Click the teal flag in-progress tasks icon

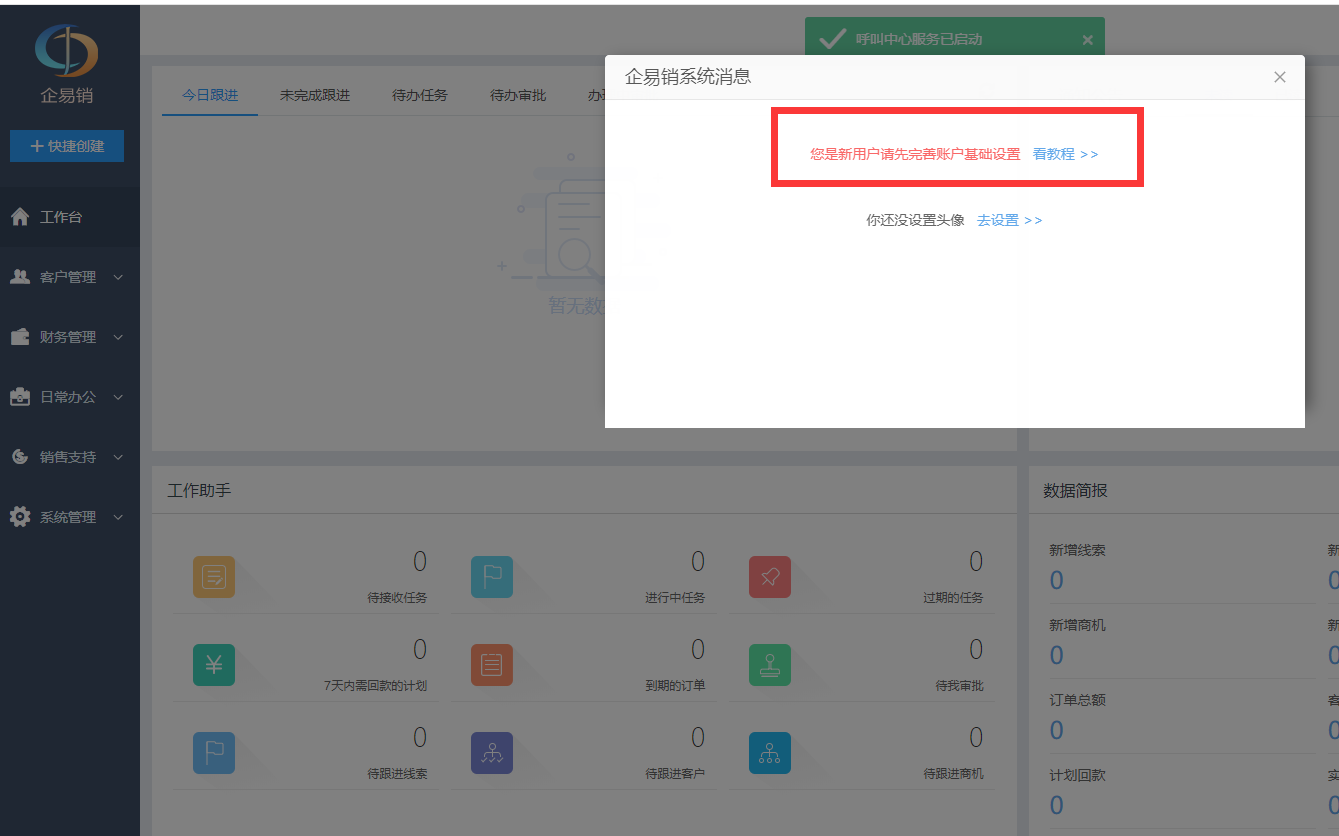(492, 577)
